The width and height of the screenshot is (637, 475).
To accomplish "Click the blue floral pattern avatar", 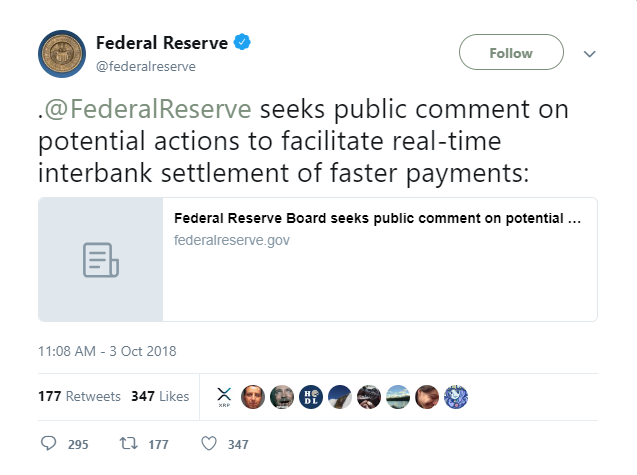I will pos(456,396).
